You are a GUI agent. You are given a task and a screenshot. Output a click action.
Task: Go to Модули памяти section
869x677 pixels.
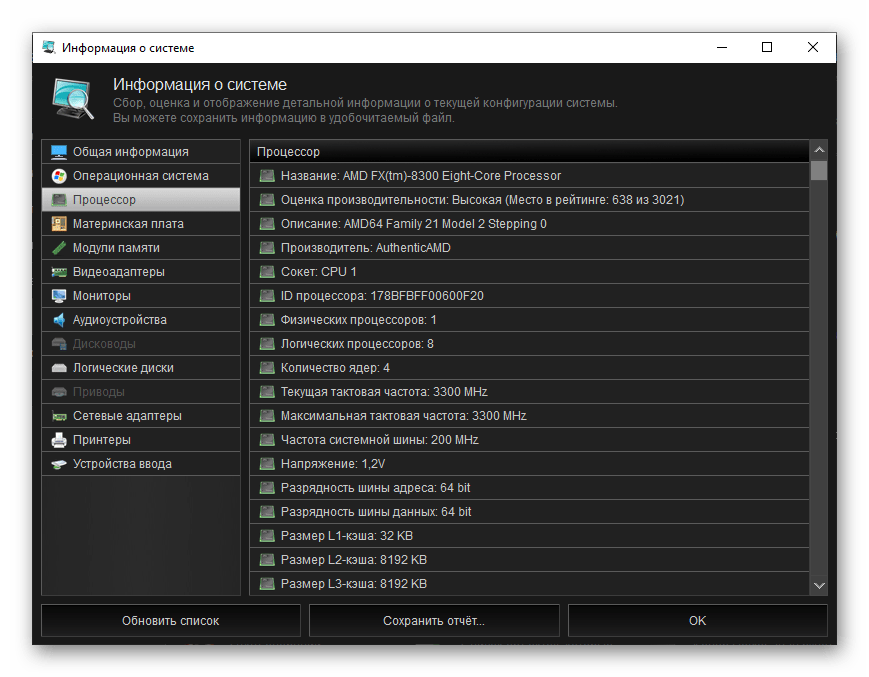point(141,248)
